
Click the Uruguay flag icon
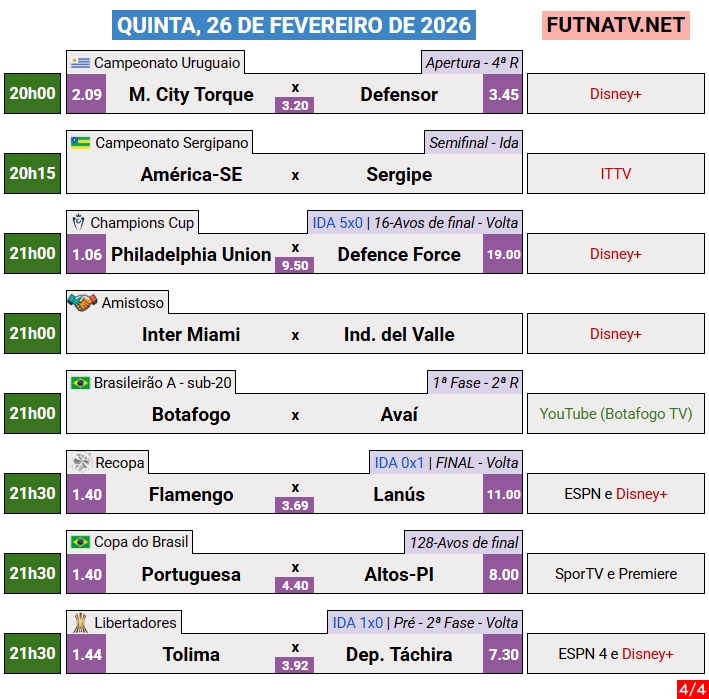pyautogui.click(x=81, y=63)
